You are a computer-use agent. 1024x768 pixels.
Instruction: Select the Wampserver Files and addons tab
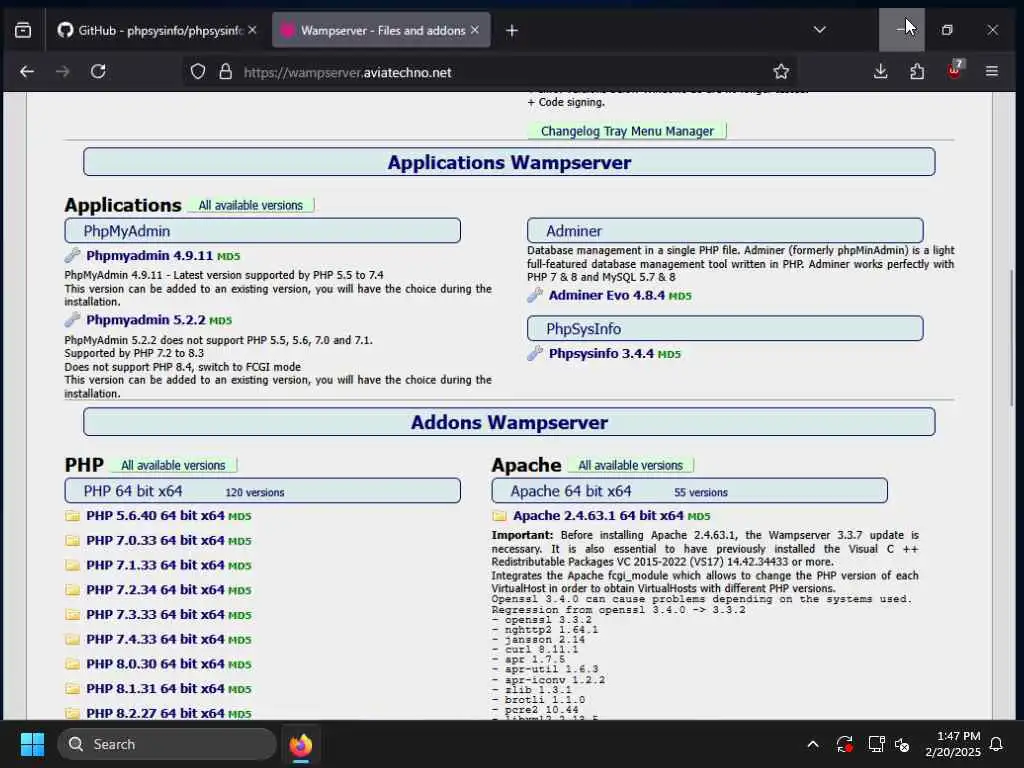pos(381,30)
